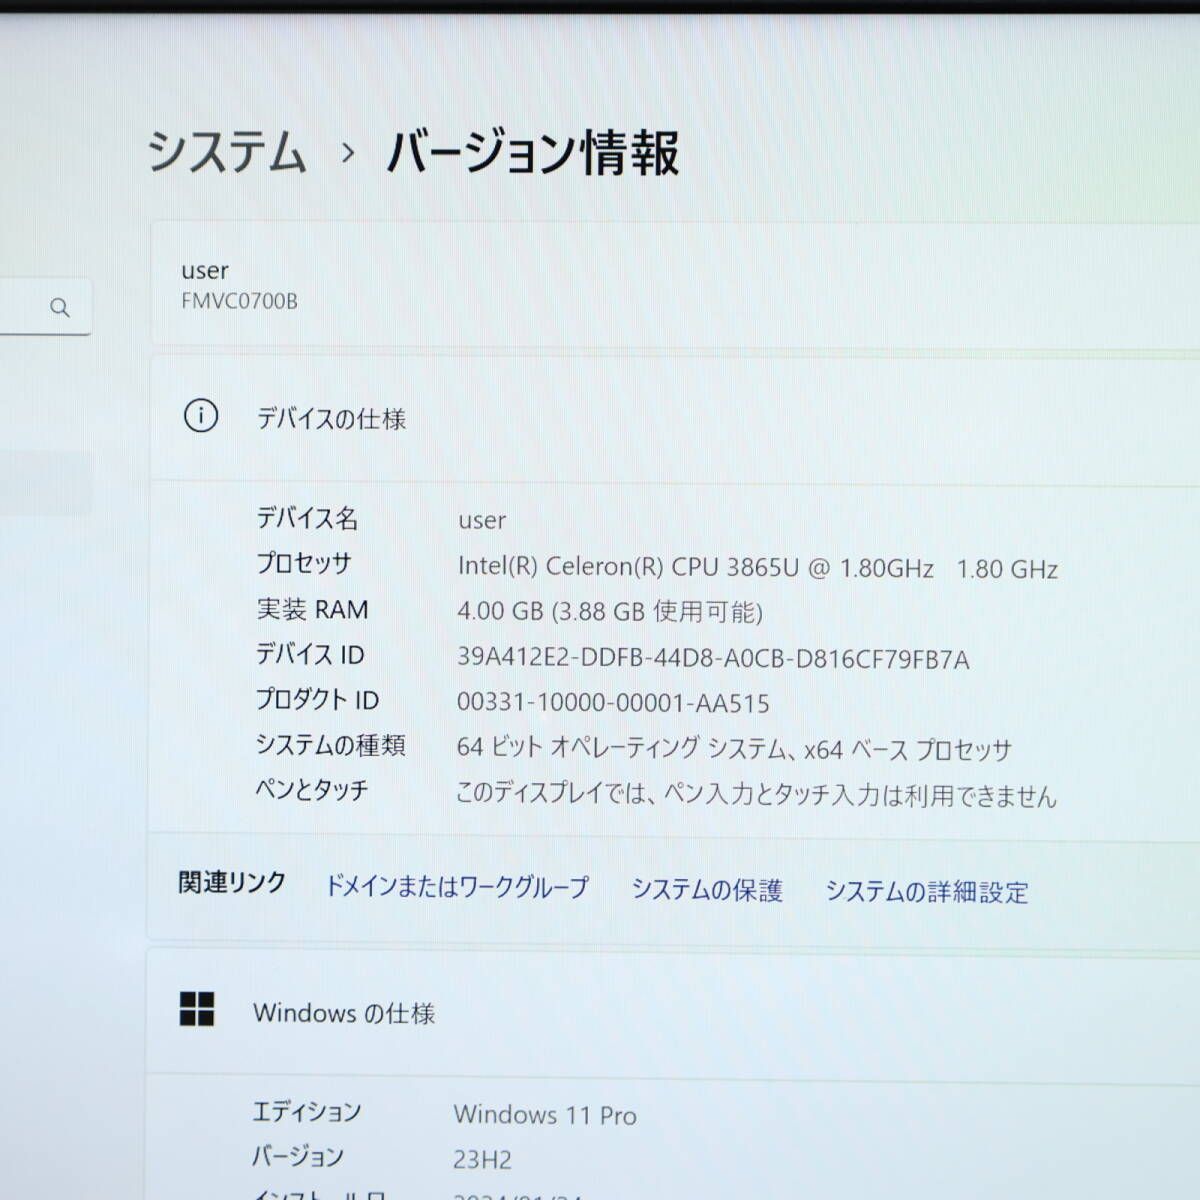Image resolution: width=1200 pixels, height=1200 pixels.
Task: Select product ID 00331-10000-00001-AA515
Action: coord(613,703)
